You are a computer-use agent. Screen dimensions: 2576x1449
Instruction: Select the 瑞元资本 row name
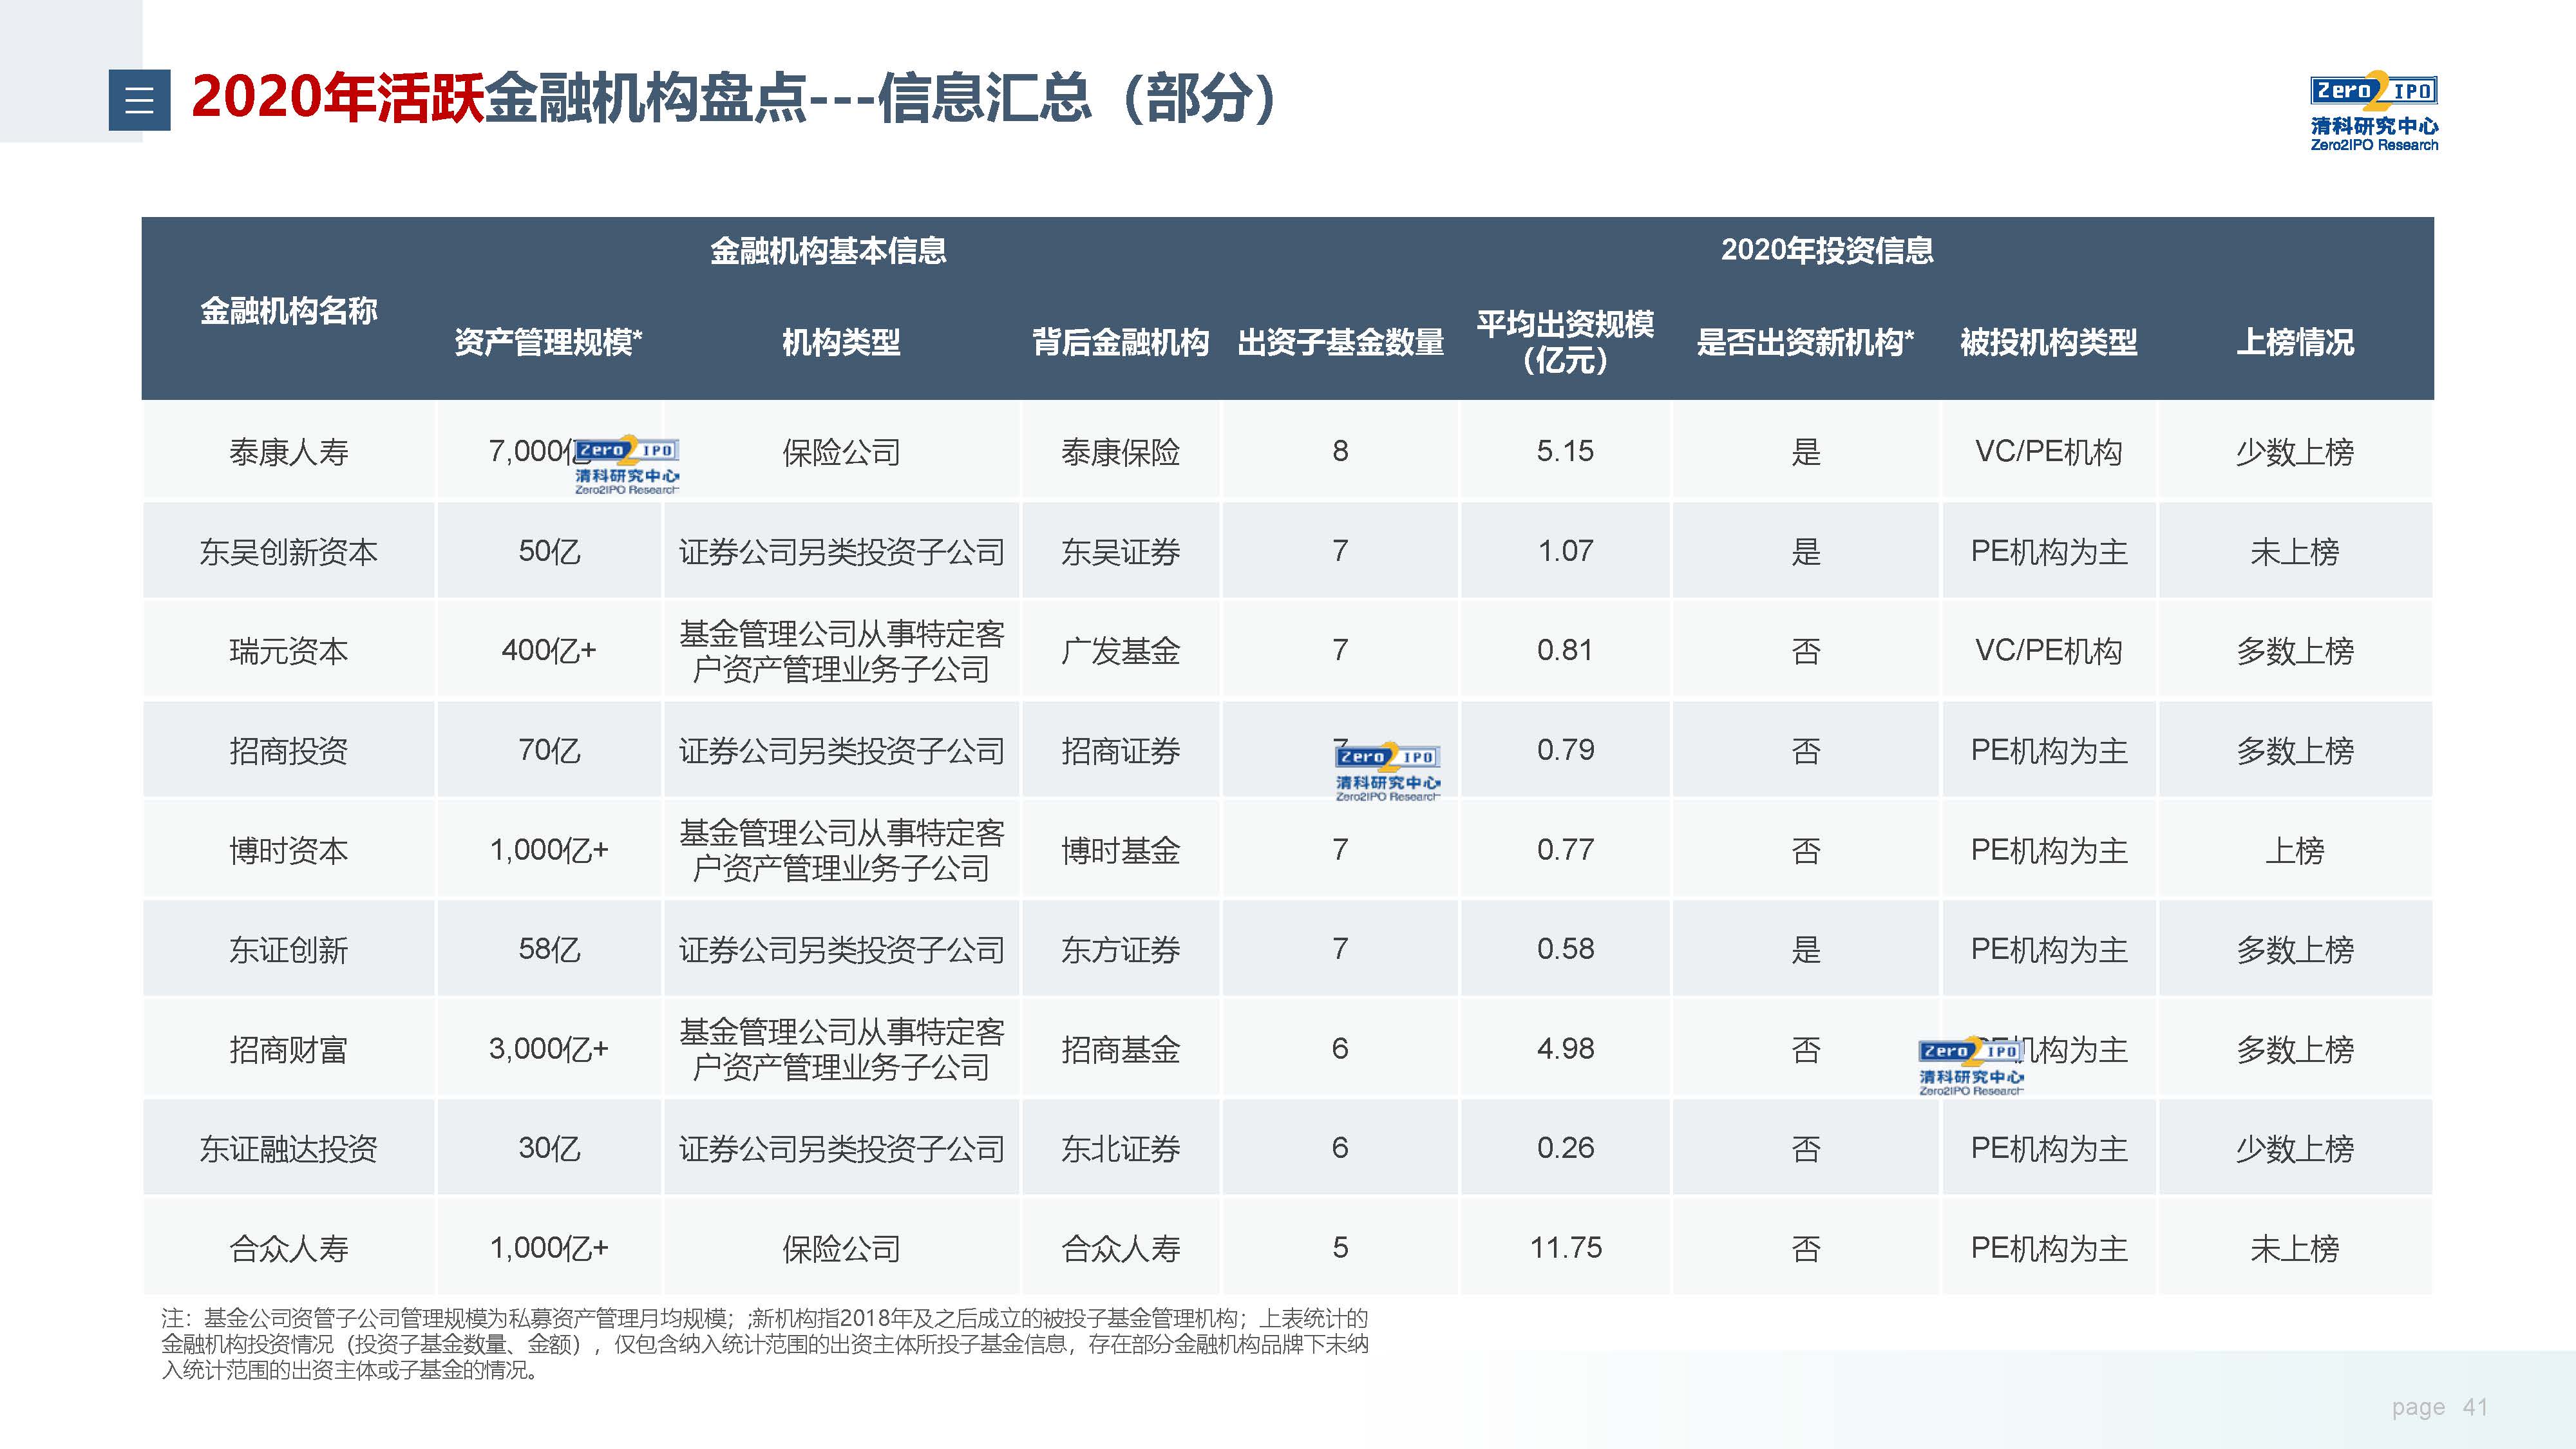tap(288, 651)
